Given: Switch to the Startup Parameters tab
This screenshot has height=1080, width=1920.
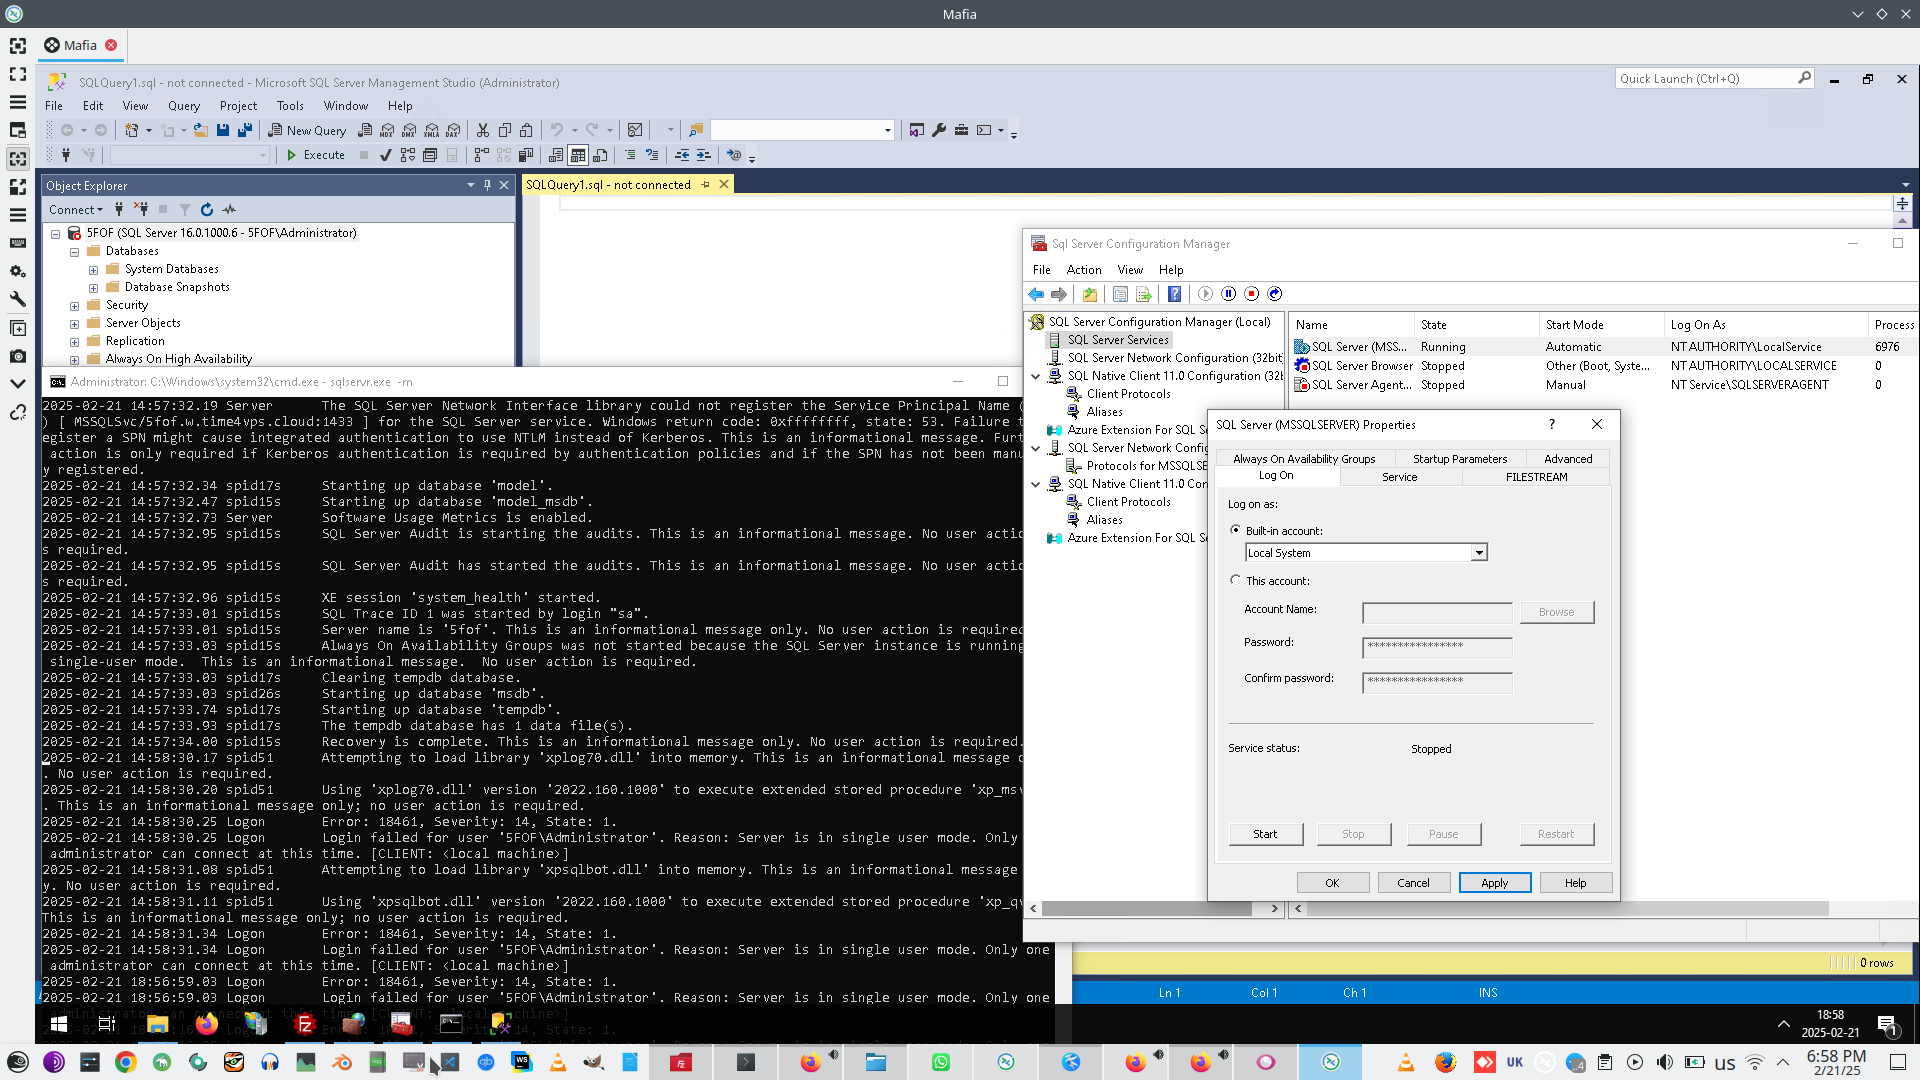Looking at the screenshot, I should [x=1459, y=459].
